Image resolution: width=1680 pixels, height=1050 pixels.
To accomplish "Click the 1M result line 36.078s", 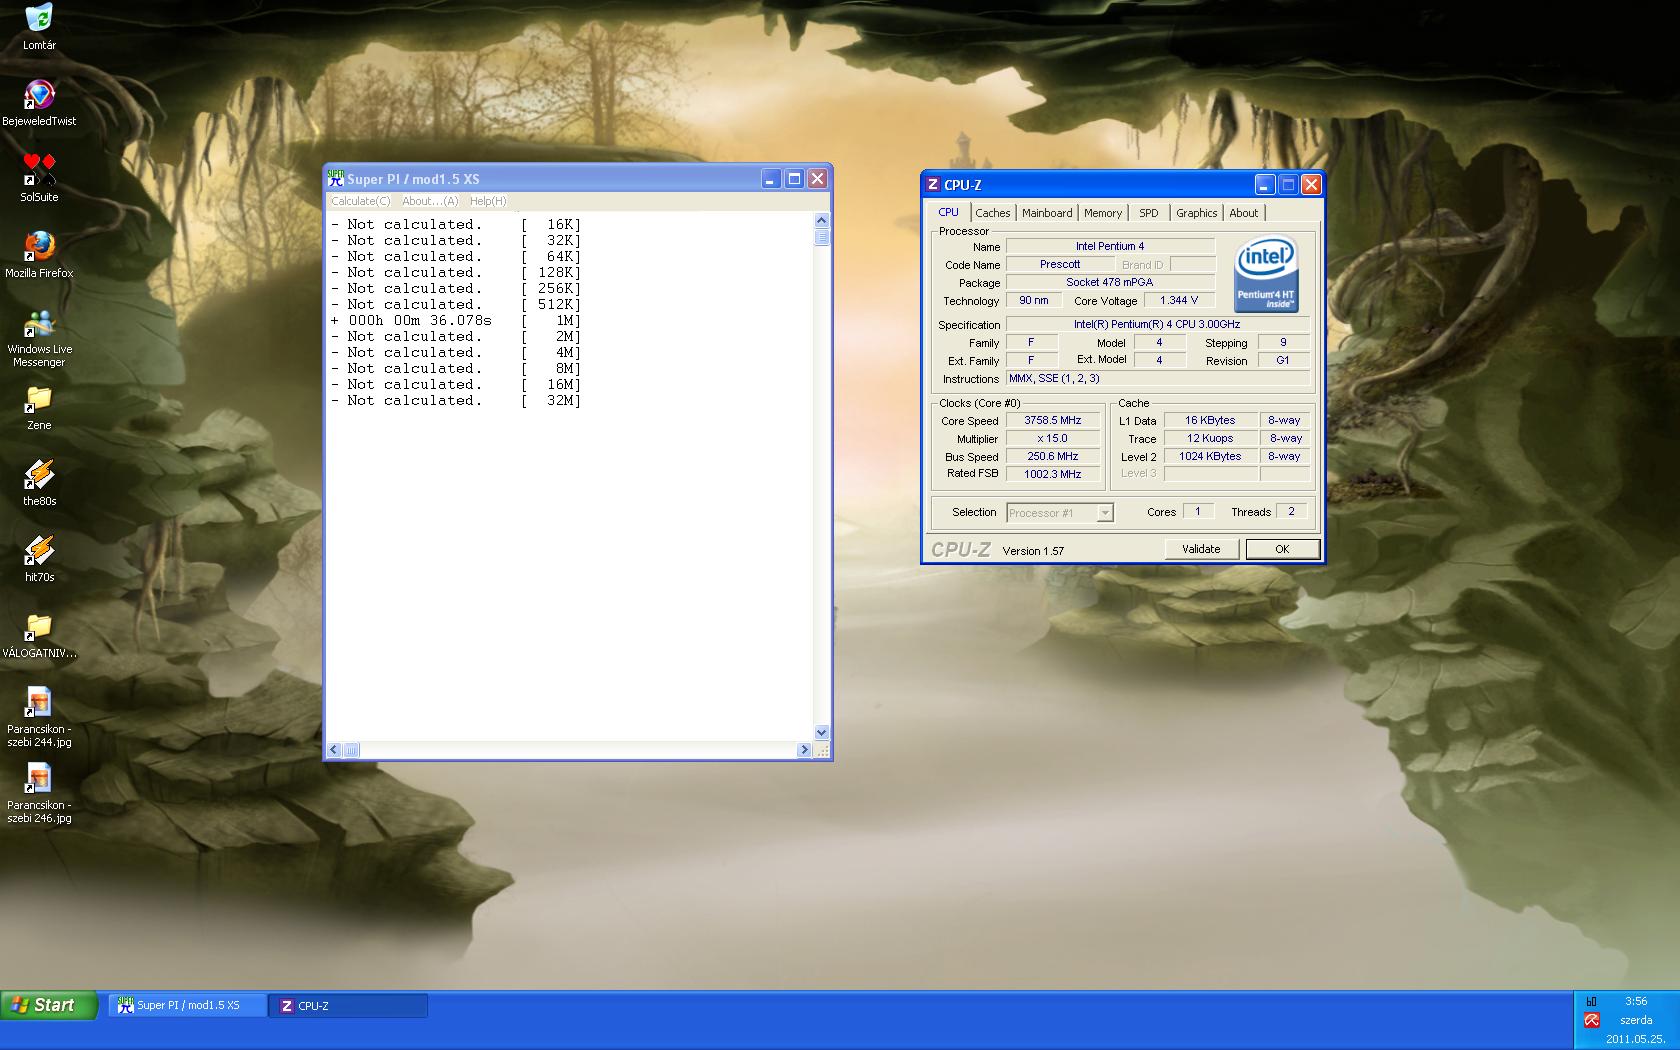I will [x=456, y=321].
